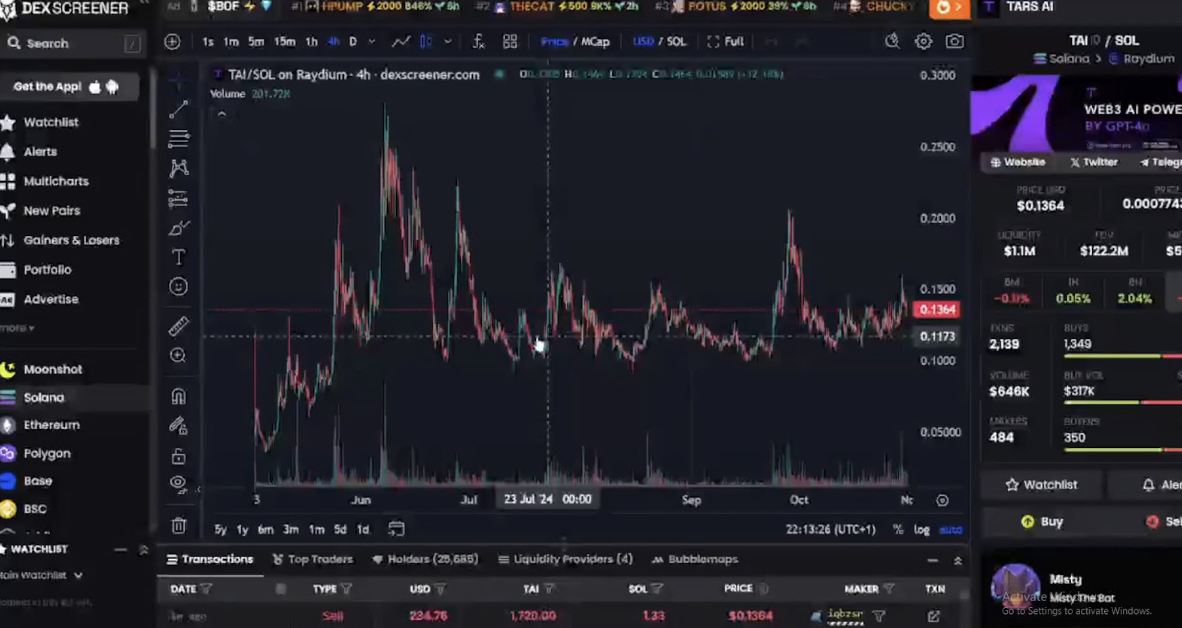The image size is (1182, 628).
Task: Select BSC chain in sidebar
Action: [x=35, y=509]
